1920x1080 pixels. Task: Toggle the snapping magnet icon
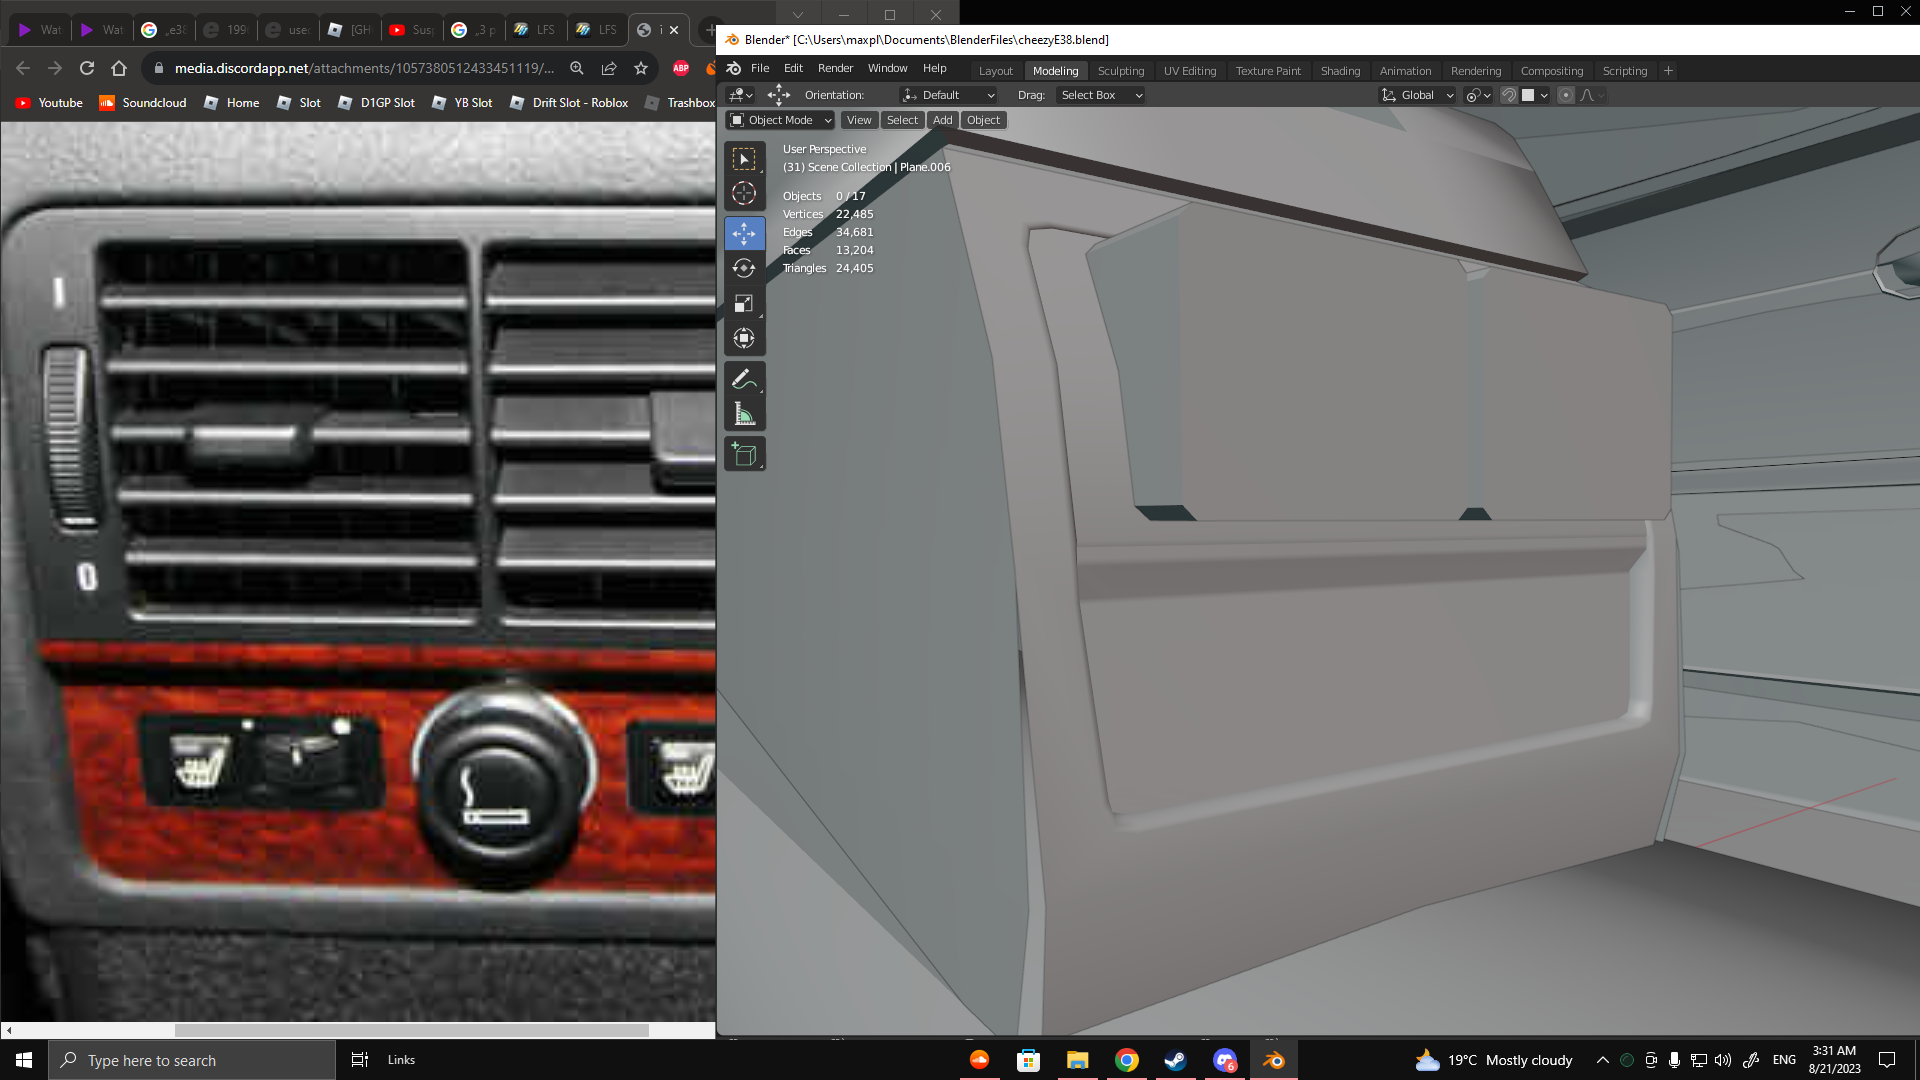coord(1509,95)
